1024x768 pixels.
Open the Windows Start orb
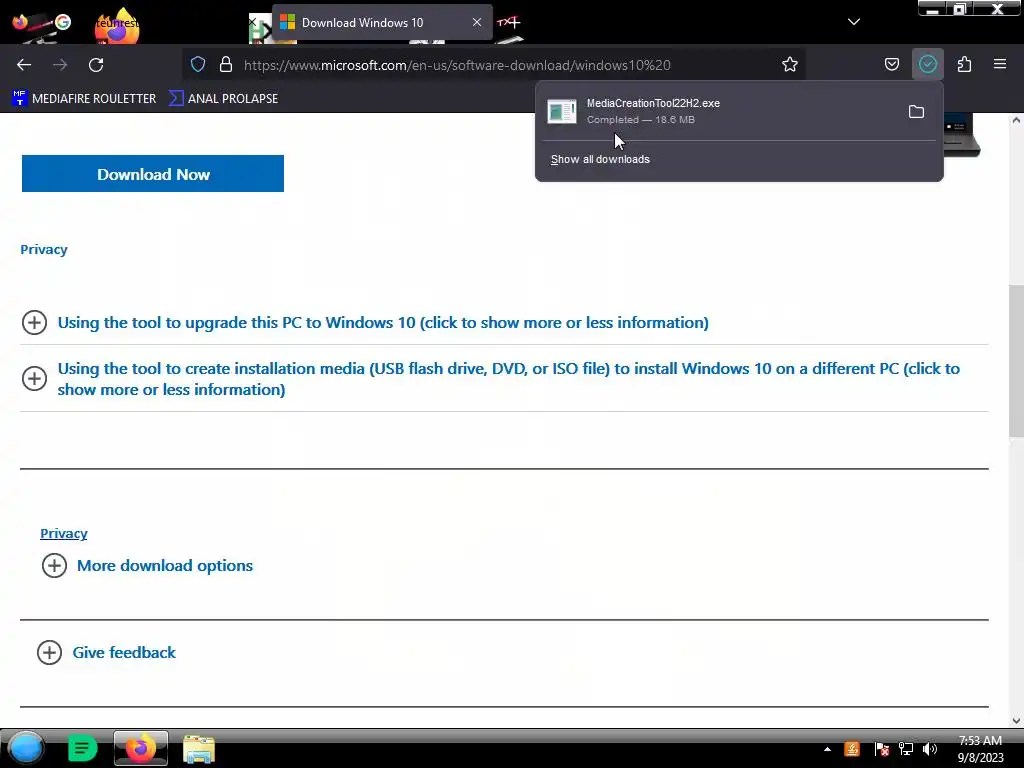click(26, 748)
